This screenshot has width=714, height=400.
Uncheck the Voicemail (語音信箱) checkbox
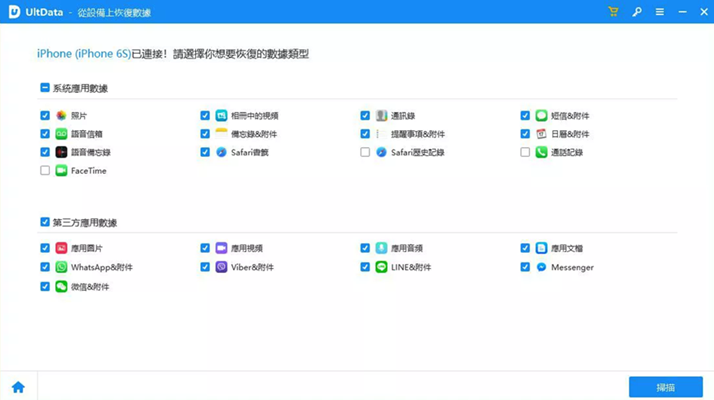click(x=45, y=134)
